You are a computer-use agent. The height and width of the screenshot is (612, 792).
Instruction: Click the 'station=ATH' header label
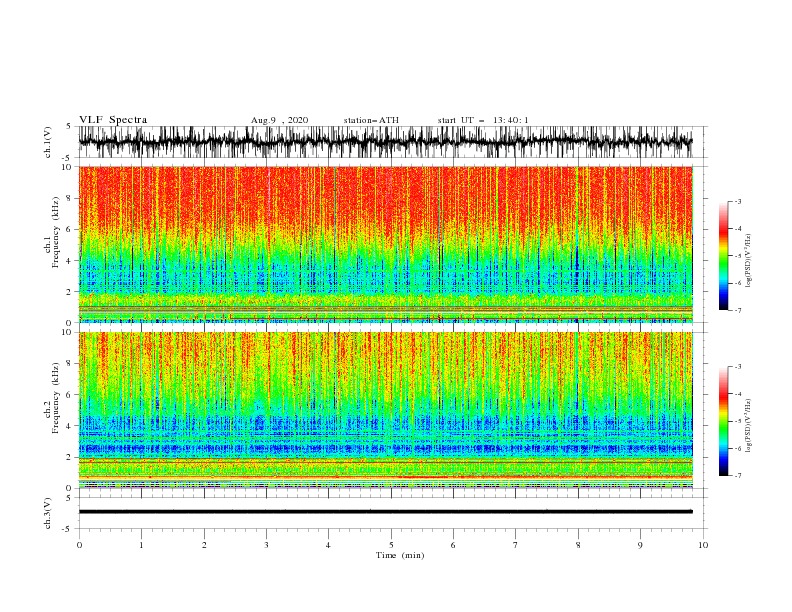coord(371,120)
